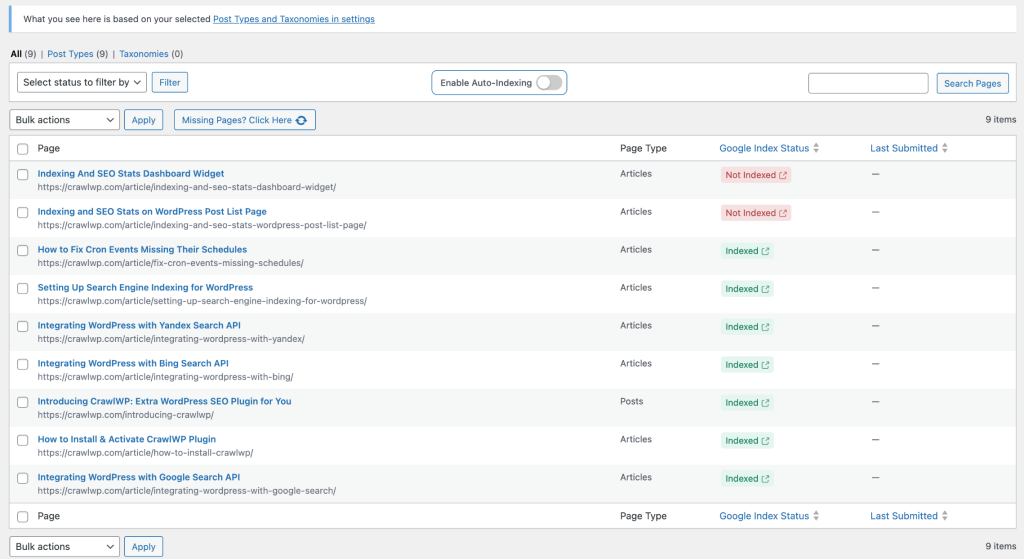Image resolution: width=1024 pixels, height=559 pixels.
Task: Check box for Integrating WordPress with Google Search API
Action: click(23, 478)
